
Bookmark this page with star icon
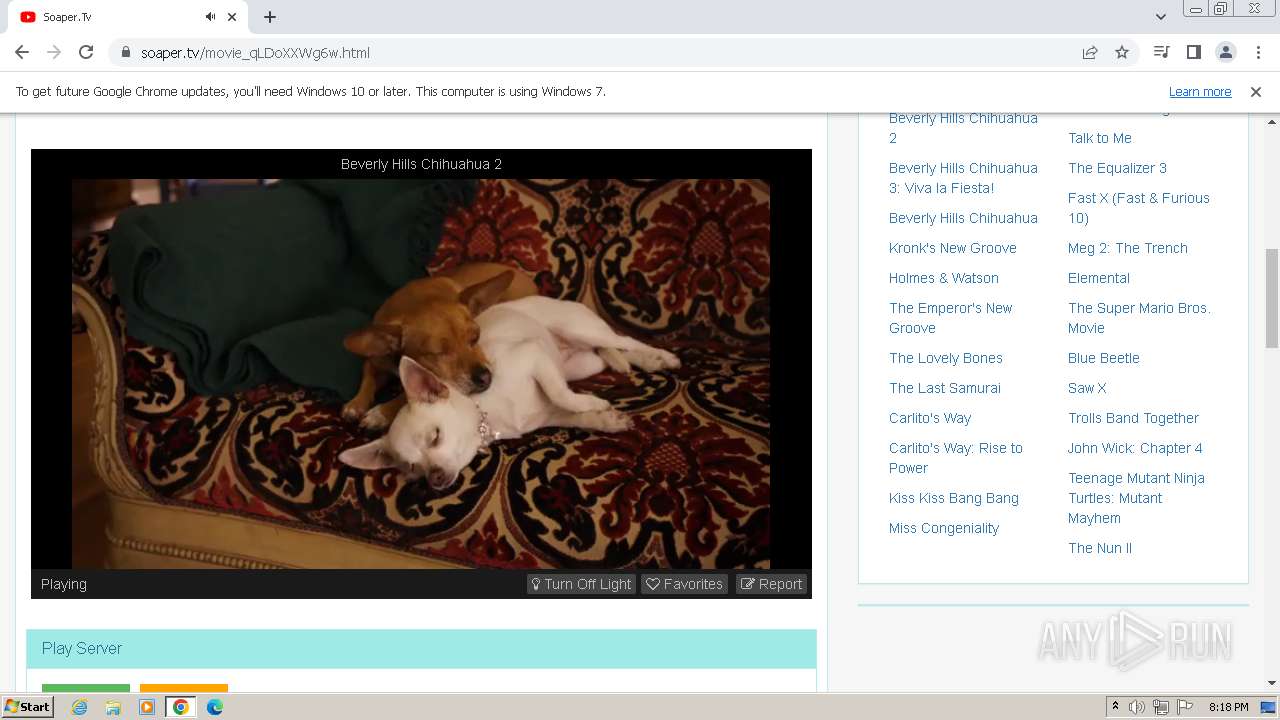click(1122, 52)
